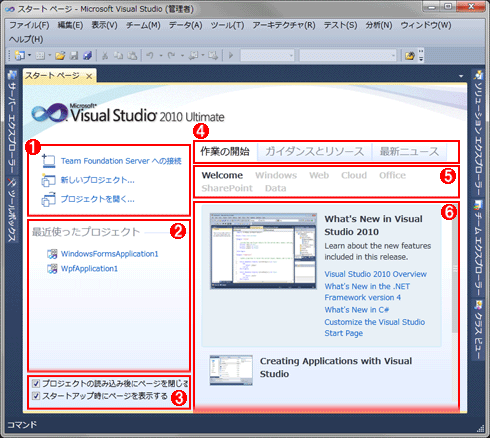Screen dimensions: 490x438
Task: Click the New Project toolbar icon
Action: click(x=20, y=55)
